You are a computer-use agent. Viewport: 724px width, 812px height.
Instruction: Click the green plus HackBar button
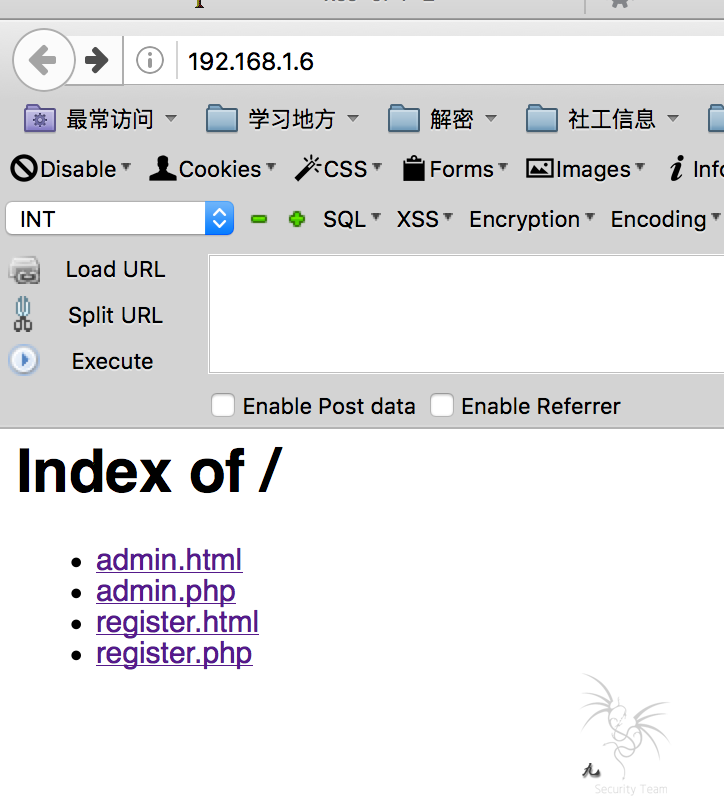tap(297, 220)
